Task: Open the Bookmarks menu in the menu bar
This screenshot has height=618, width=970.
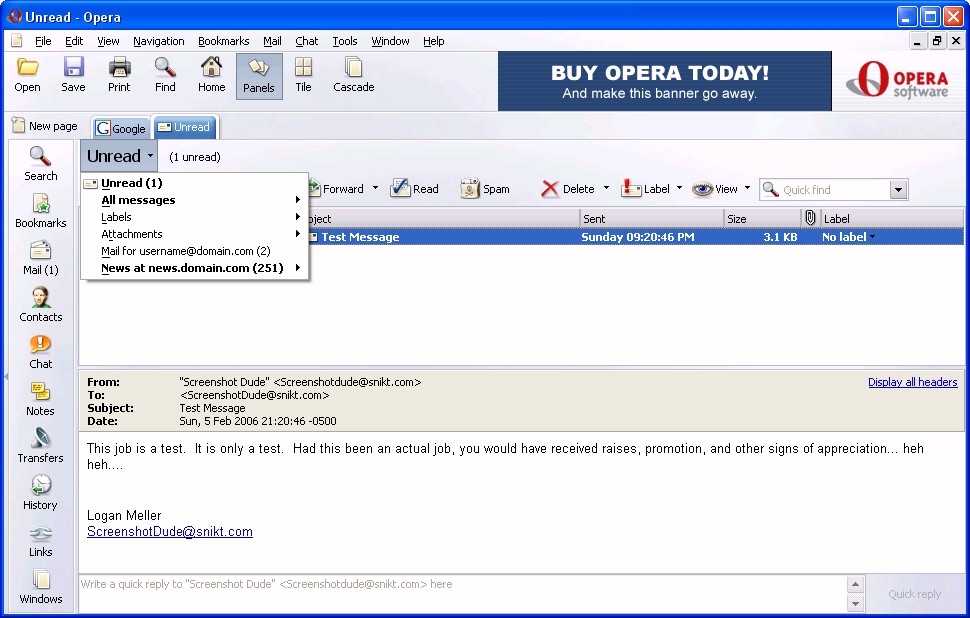Action: point(223,41)
